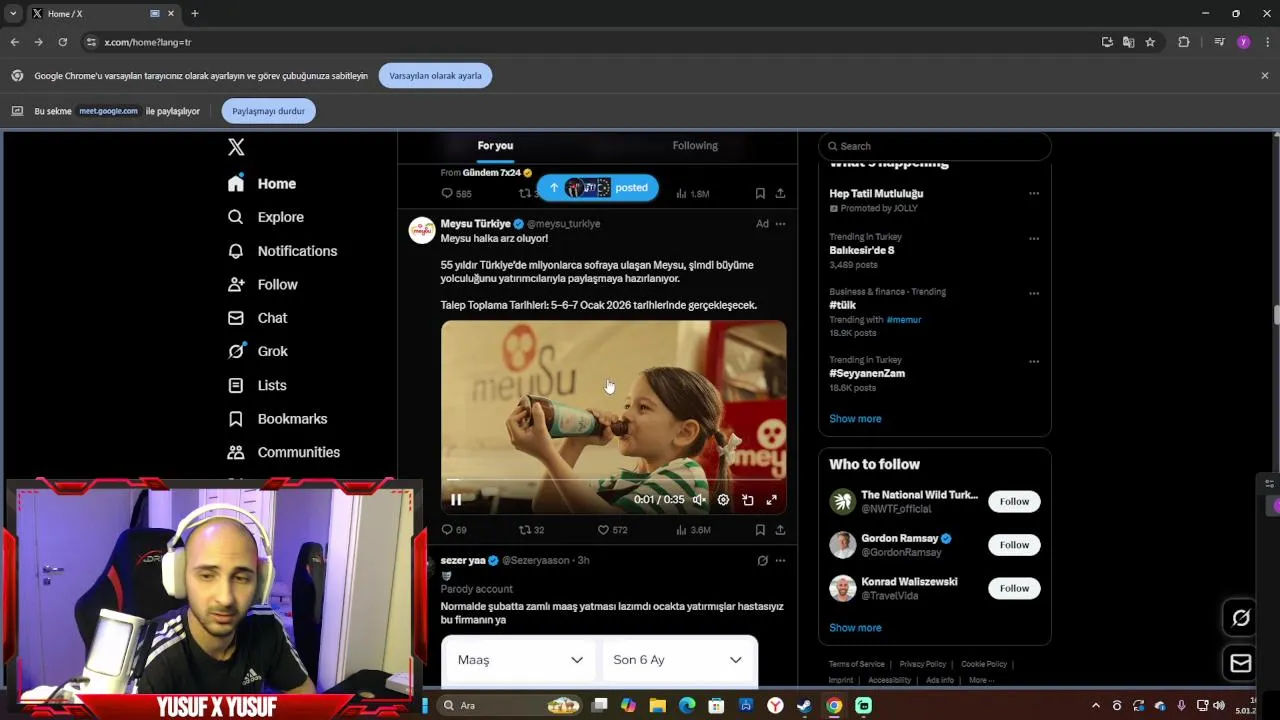Open options for Balıkesir'de 8 trend
Viewport: 1280px width, 720px height.
[x=1034, y=239]
